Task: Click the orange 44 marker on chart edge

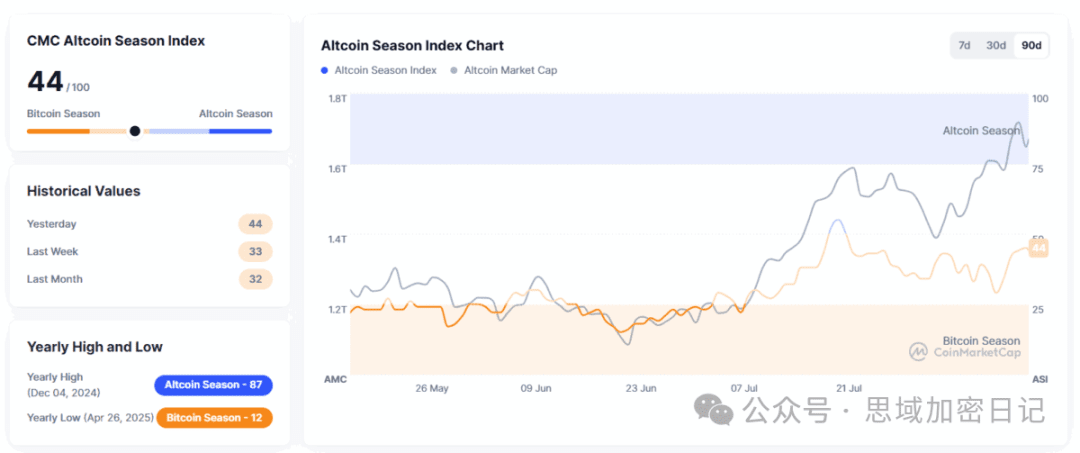Action: click(1038, 248)
